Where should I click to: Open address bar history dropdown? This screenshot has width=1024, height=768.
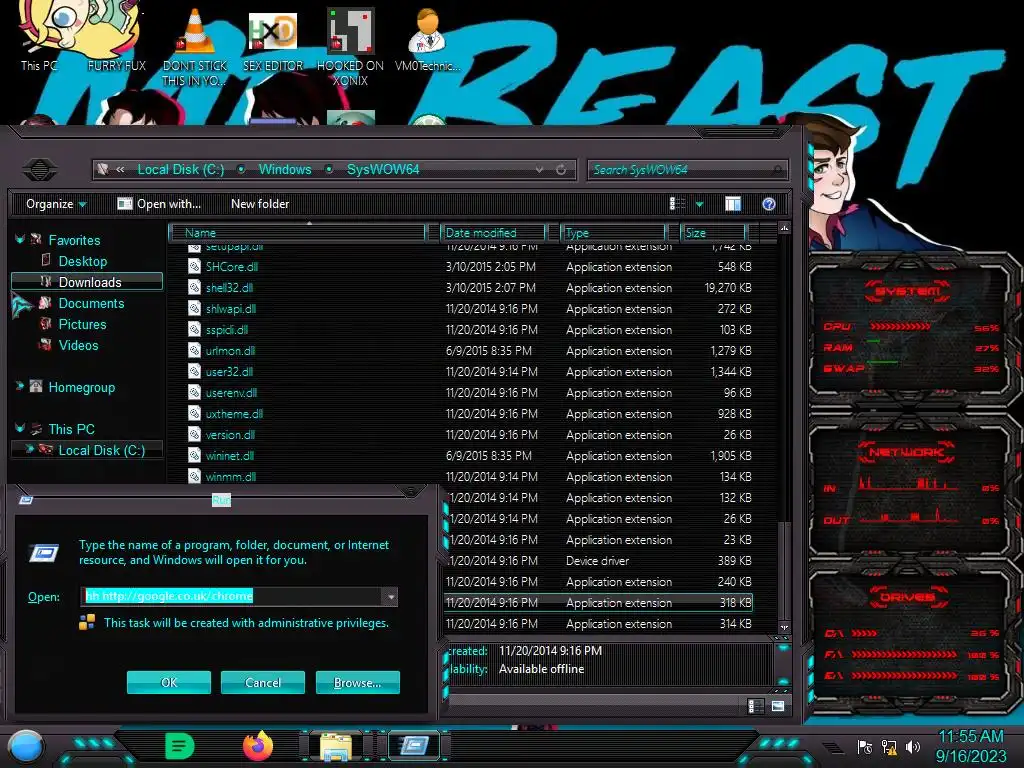point(539,170)
